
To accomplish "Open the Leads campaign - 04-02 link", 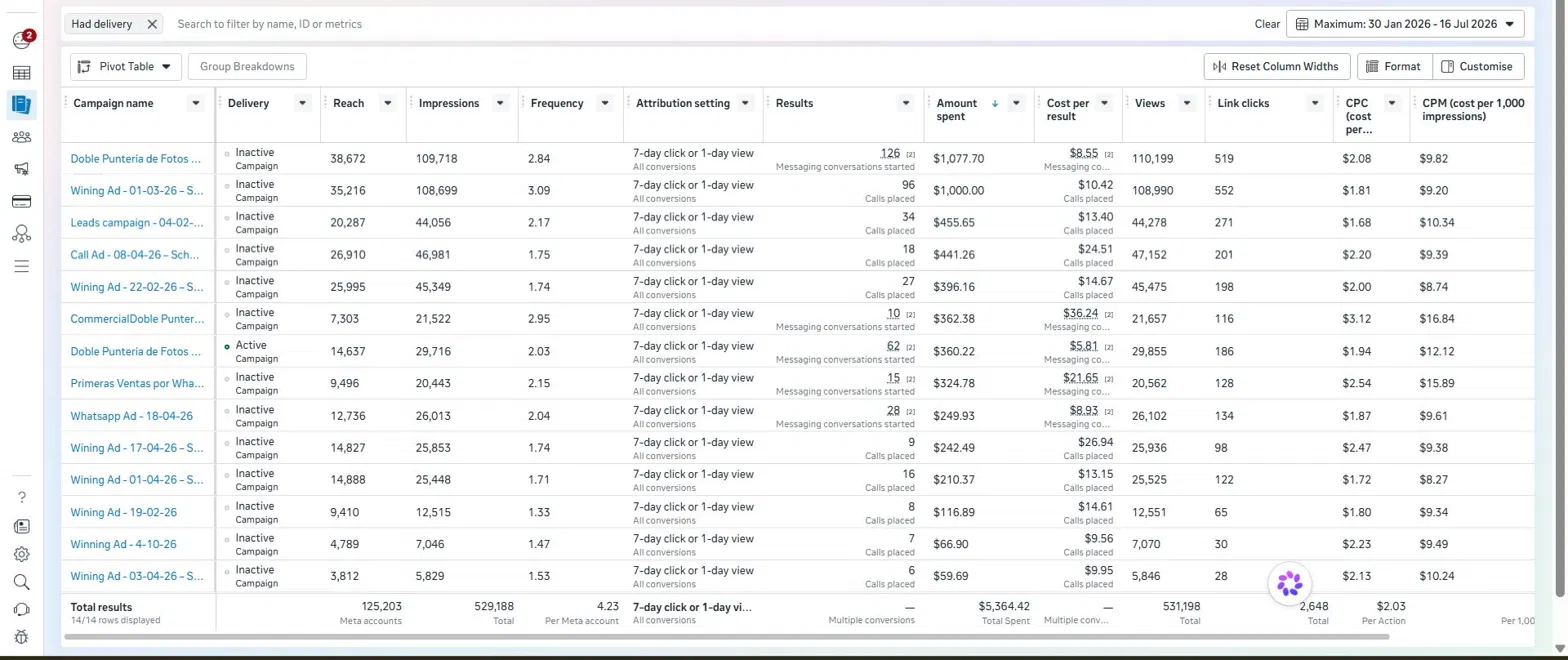I will (137, 222).
